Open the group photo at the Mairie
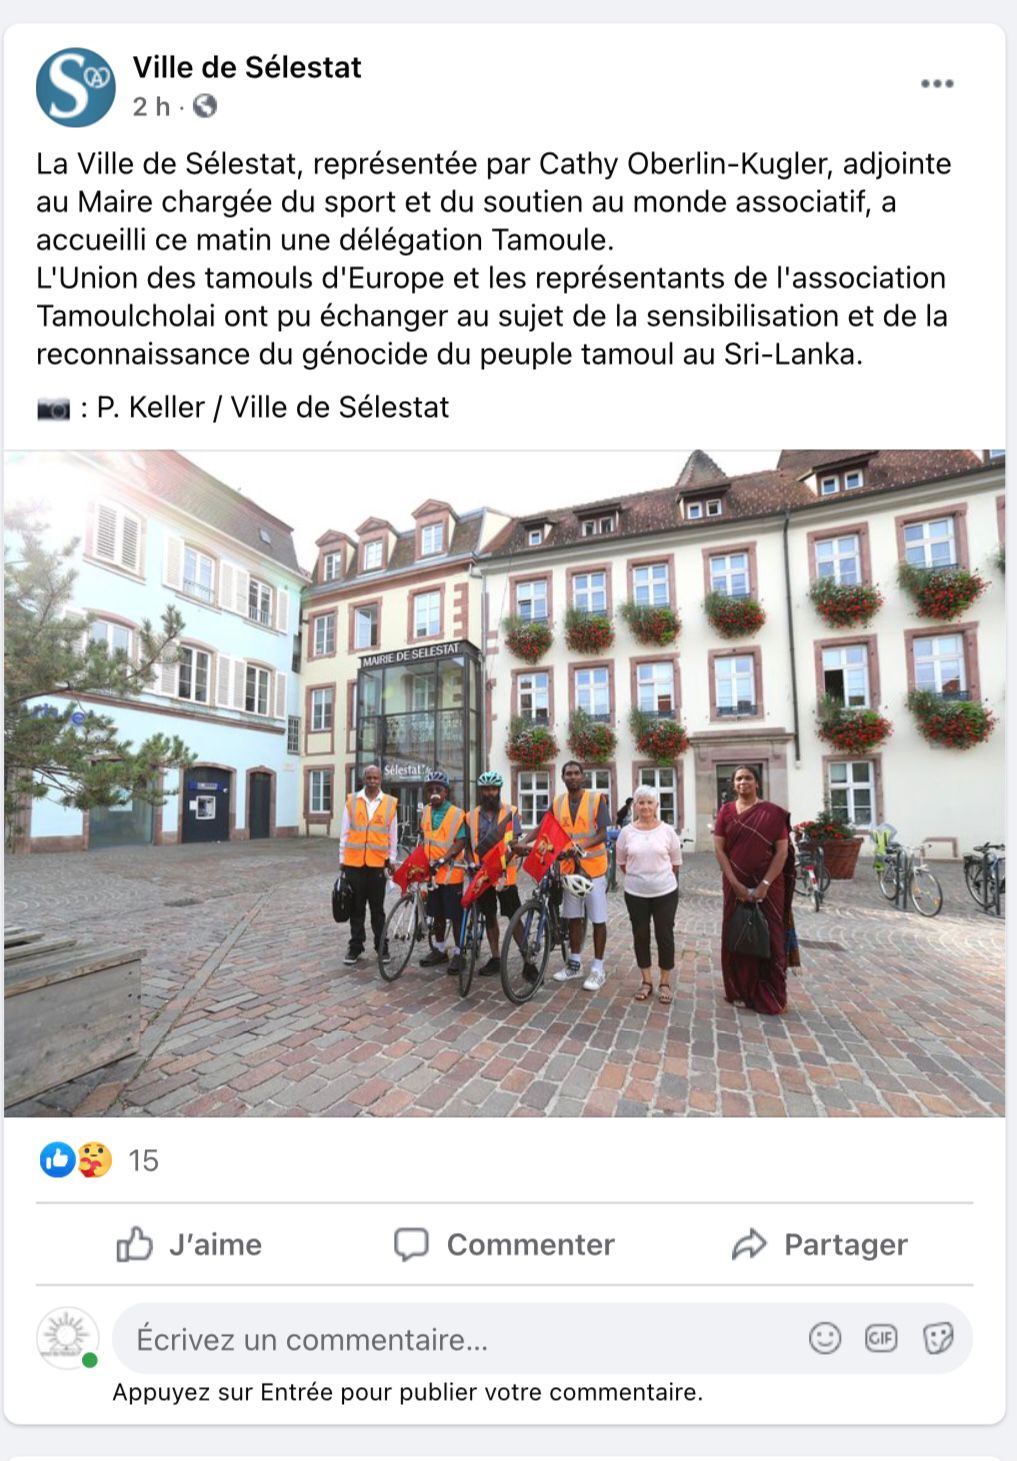The width and height of the screenshot is (1017, 1461). 504,783
